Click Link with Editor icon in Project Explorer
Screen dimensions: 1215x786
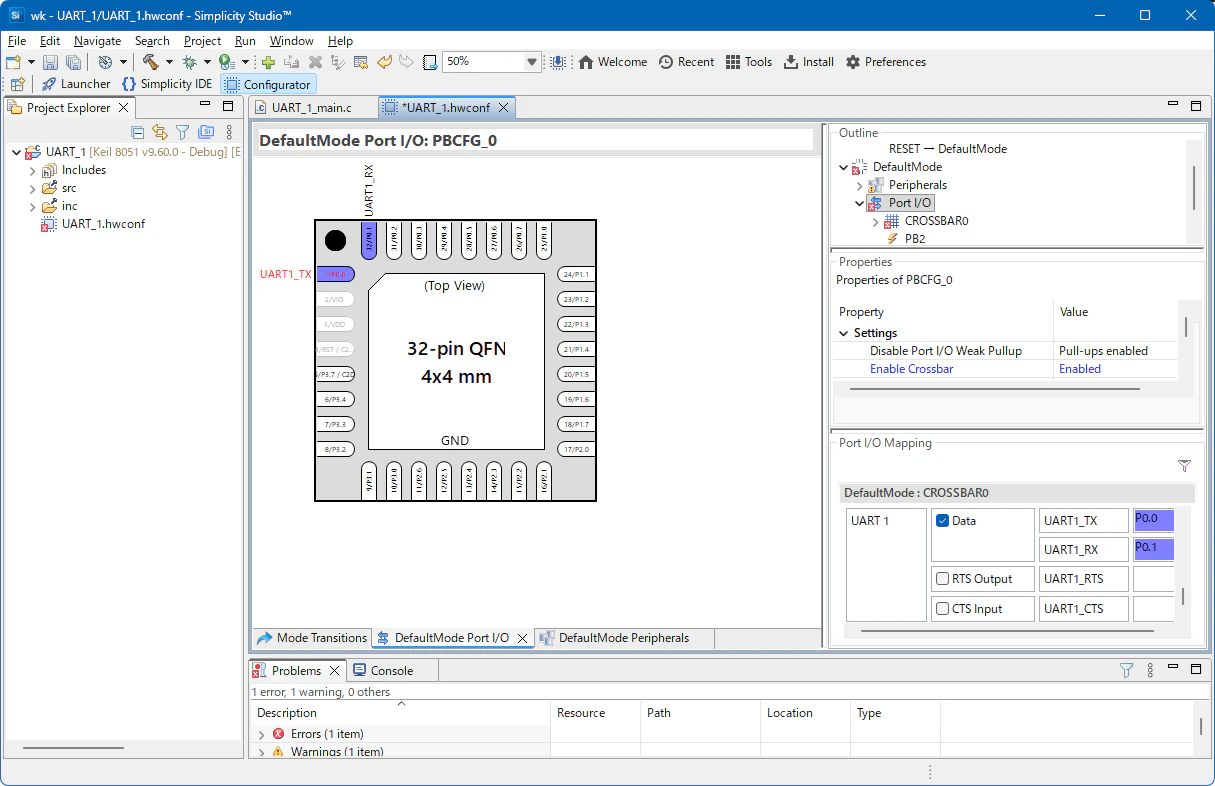160,132
